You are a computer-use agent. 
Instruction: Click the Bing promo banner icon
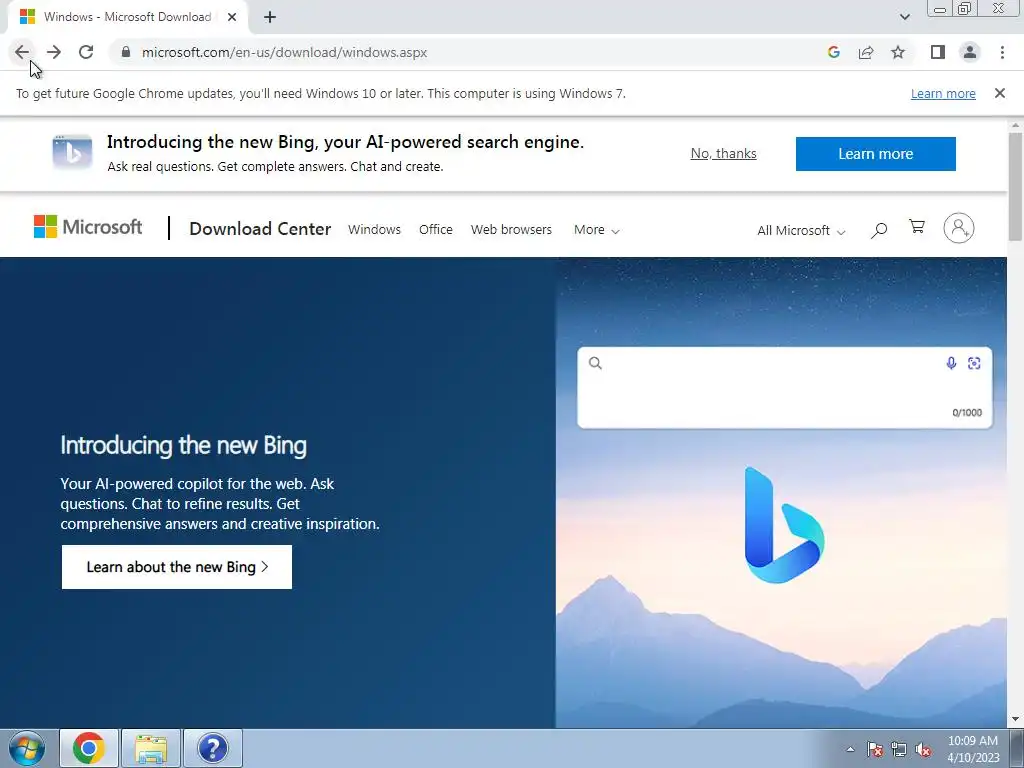click(x=72, y=152)
